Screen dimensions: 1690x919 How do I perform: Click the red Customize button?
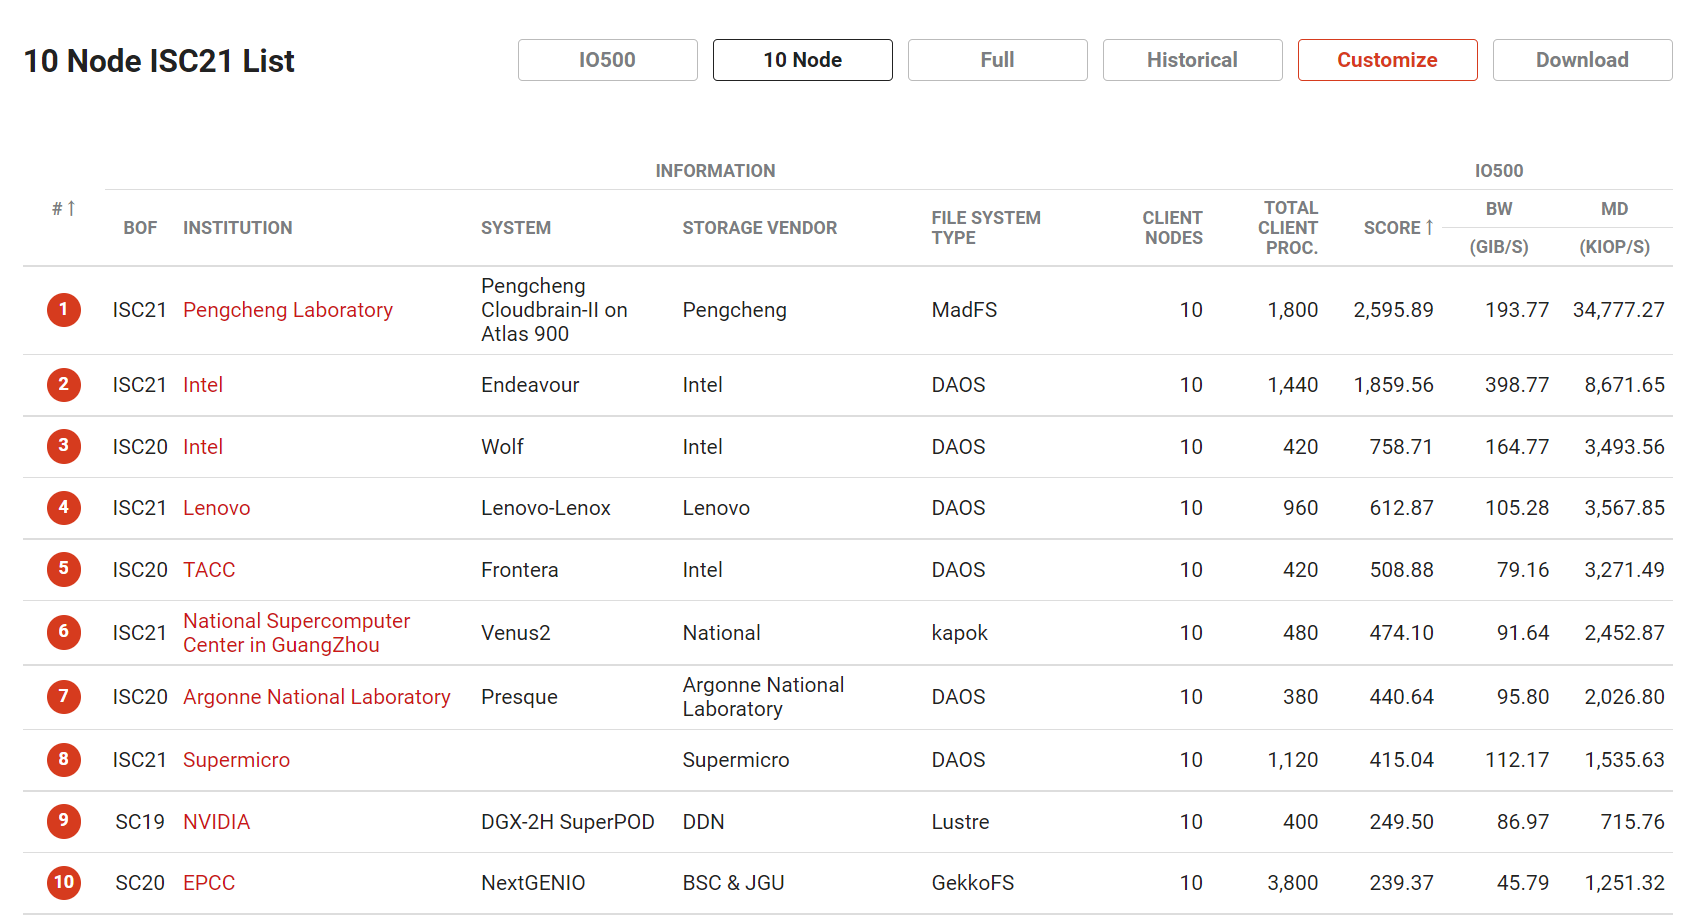coord(1388,60)
